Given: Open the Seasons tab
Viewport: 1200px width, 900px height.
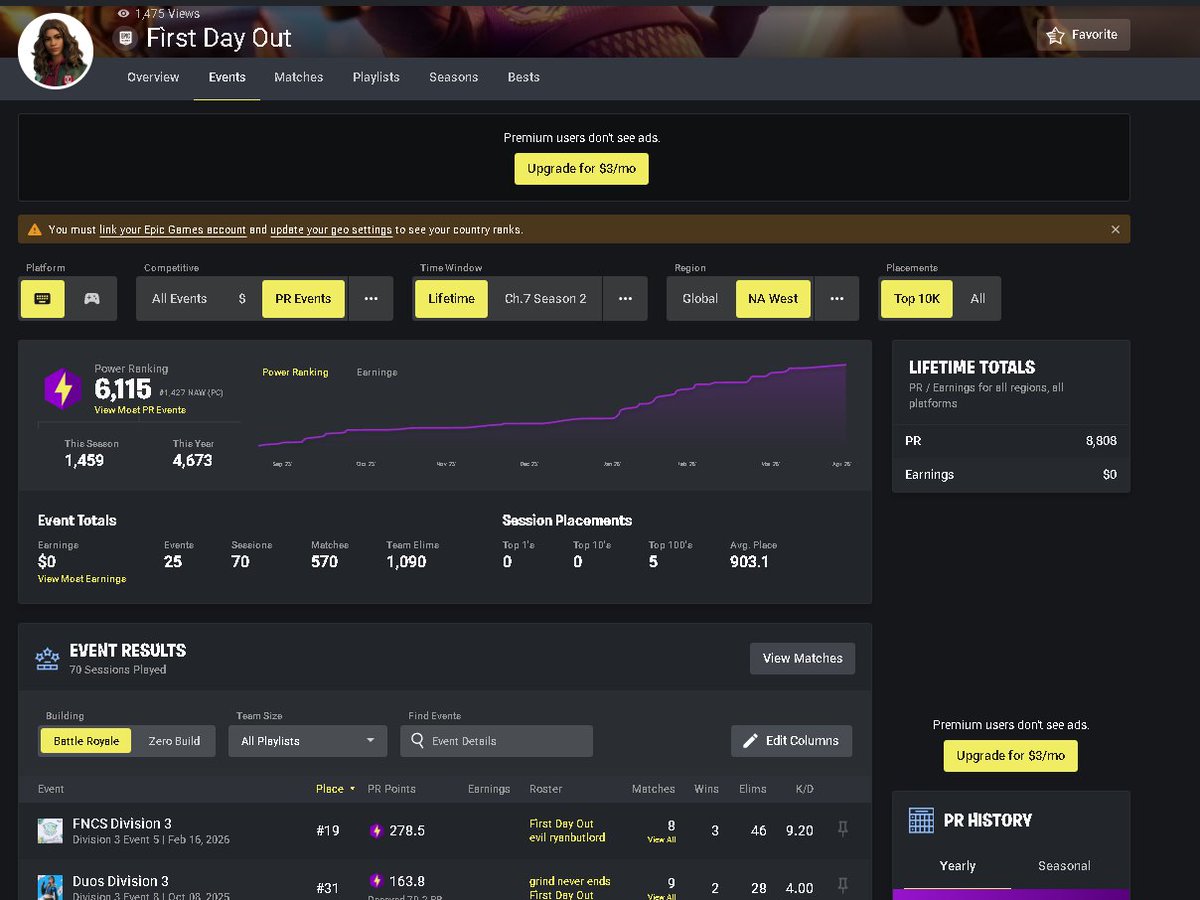Looking at the screenshot, I should tap(454, 77).
